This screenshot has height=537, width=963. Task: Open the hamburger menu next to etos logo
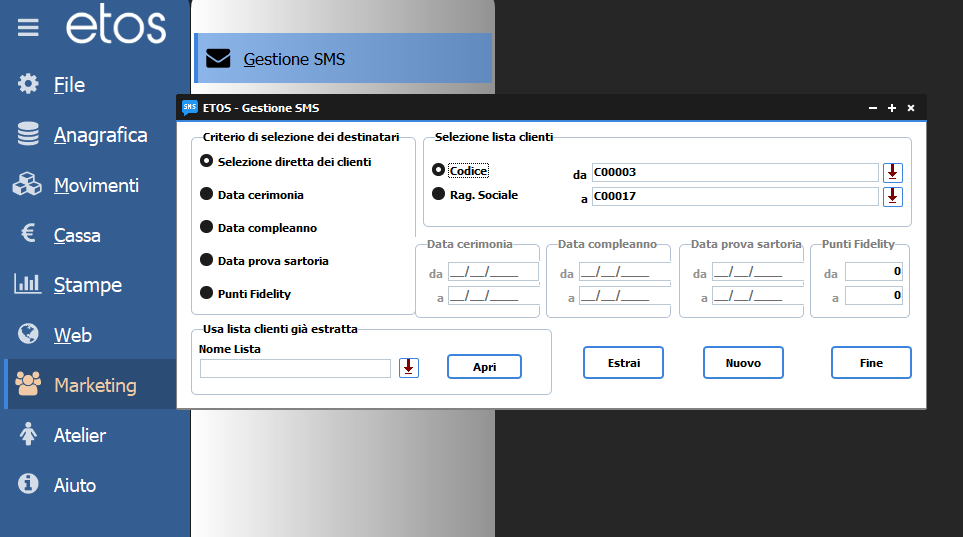28,28
